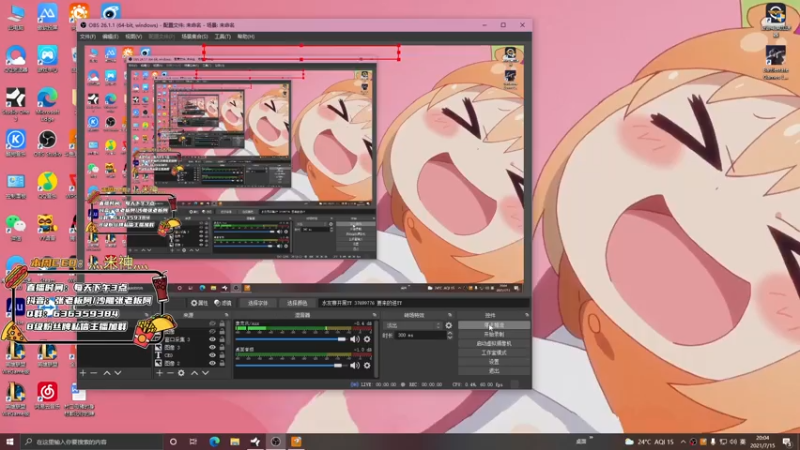Viewport: 800px width, 450px height.
Task: Open WeChat desktop shortcut
Action: pyautogui.click(x=16, y=228)
